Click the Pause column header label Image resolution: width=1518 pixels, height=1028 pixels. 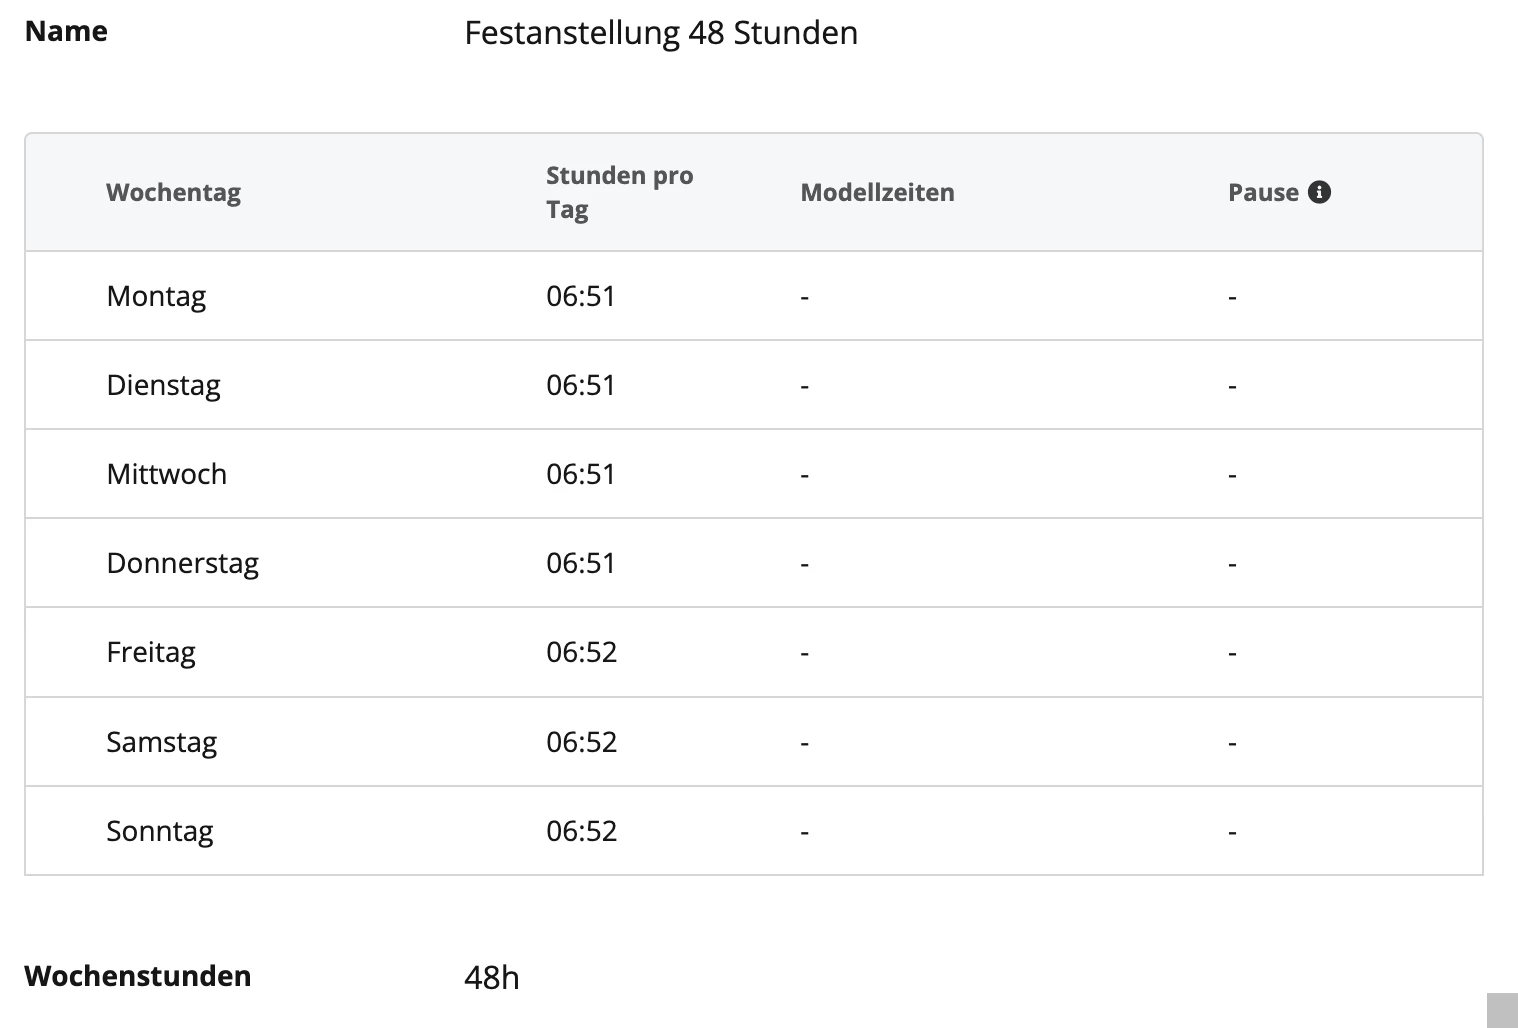point(1263,192)
